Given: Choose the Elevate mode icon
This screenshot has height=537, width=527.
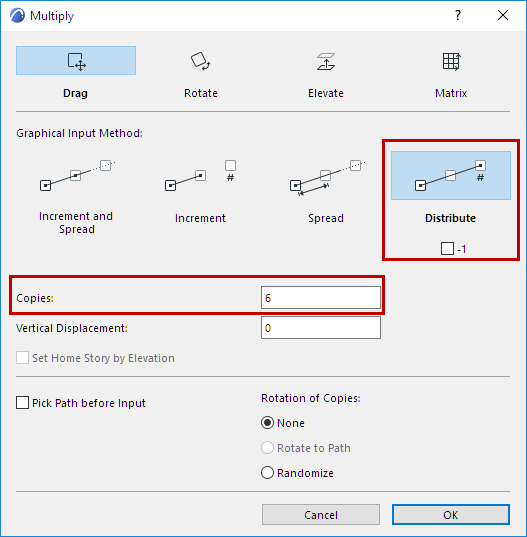Looking at the screenshot, I should [326, 61].
